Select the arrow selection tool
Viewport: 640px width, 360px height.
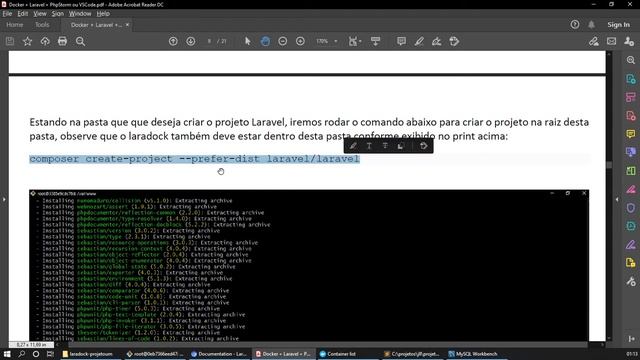click(x=248, y=41)
